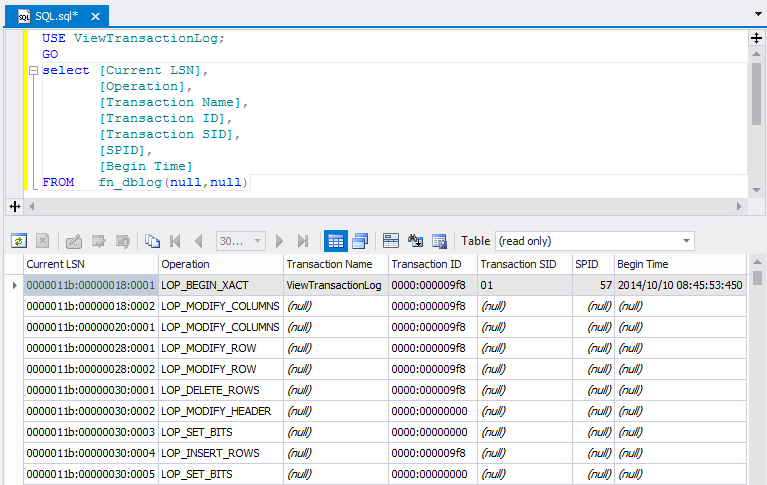Click the editor vertical scrollbar down arrow
This screenshot has width=767, height=485.
pyautogui.click(x=756, y=190)
